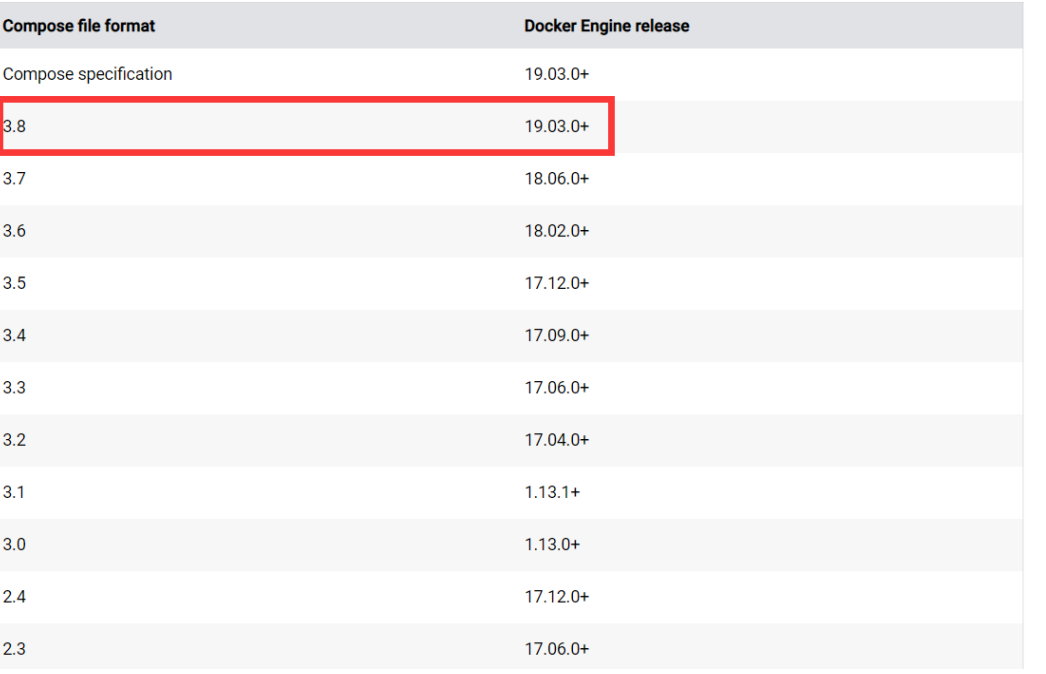The height and width of the screenshot is (674, 1046).
Task: Select the 17.06.0+ value in the 2.3 row
Action: [557, 649]
